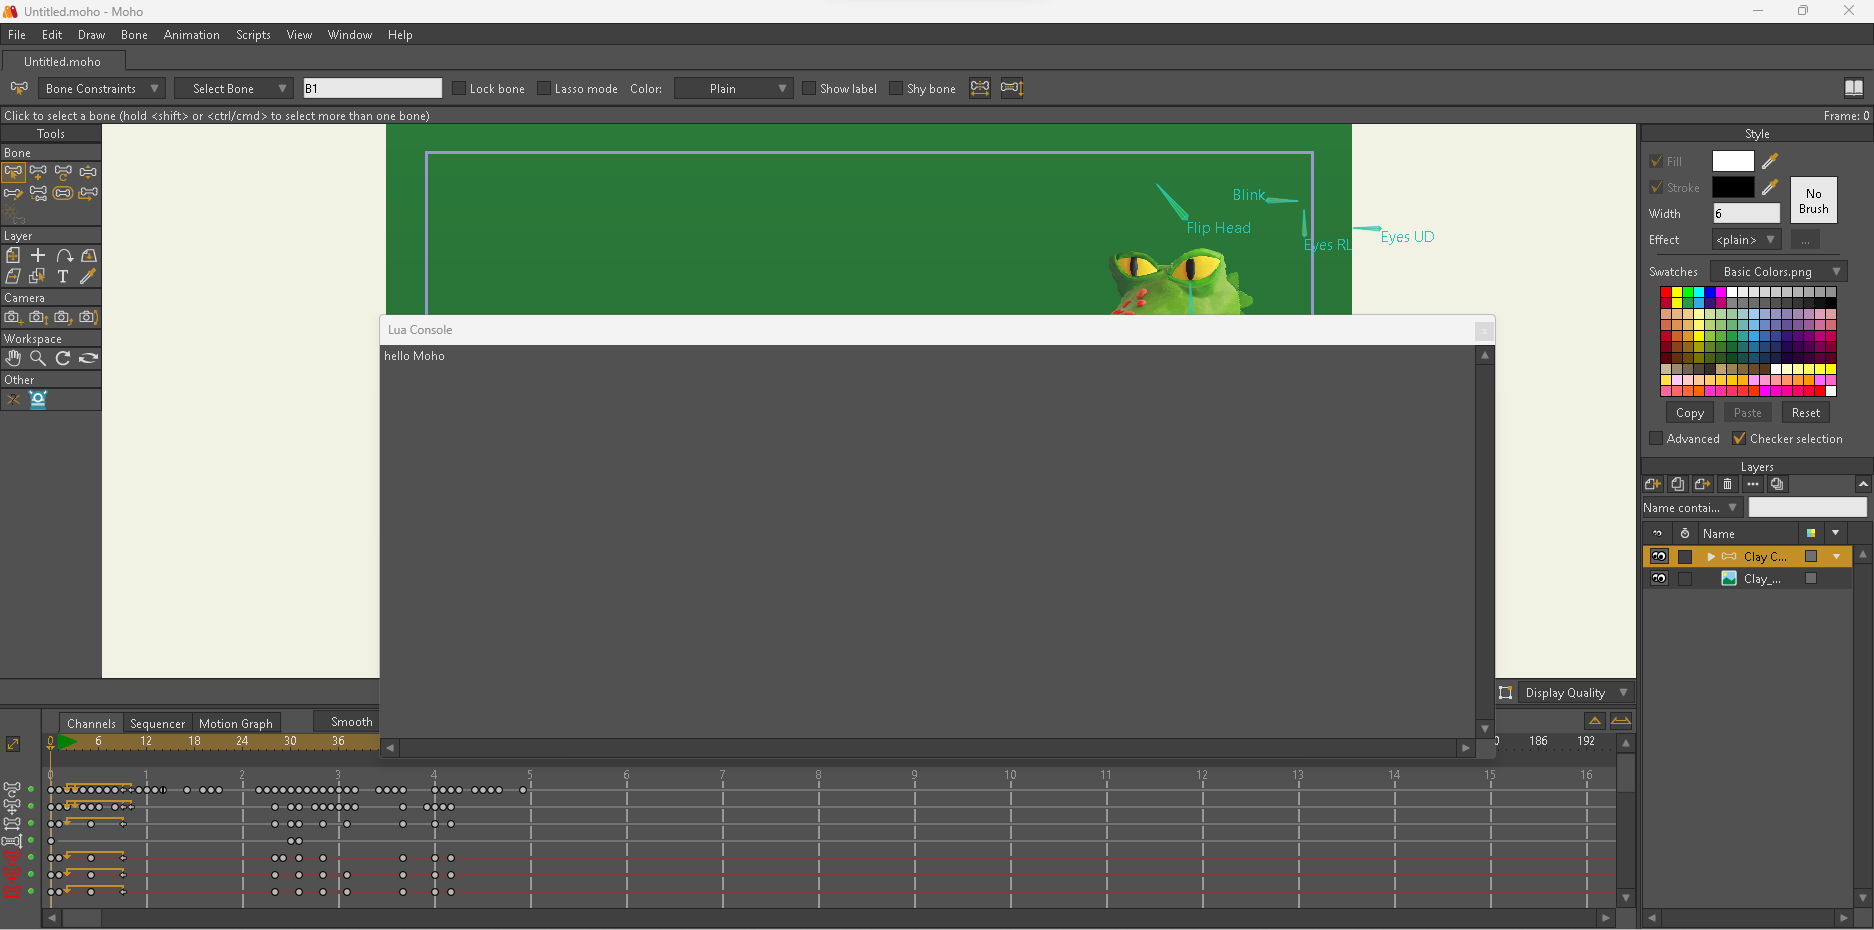Viewport: 1874px width, 930px height.
Task: Click the Delete Layer trash icon
Action: (x=1727, y=484)
